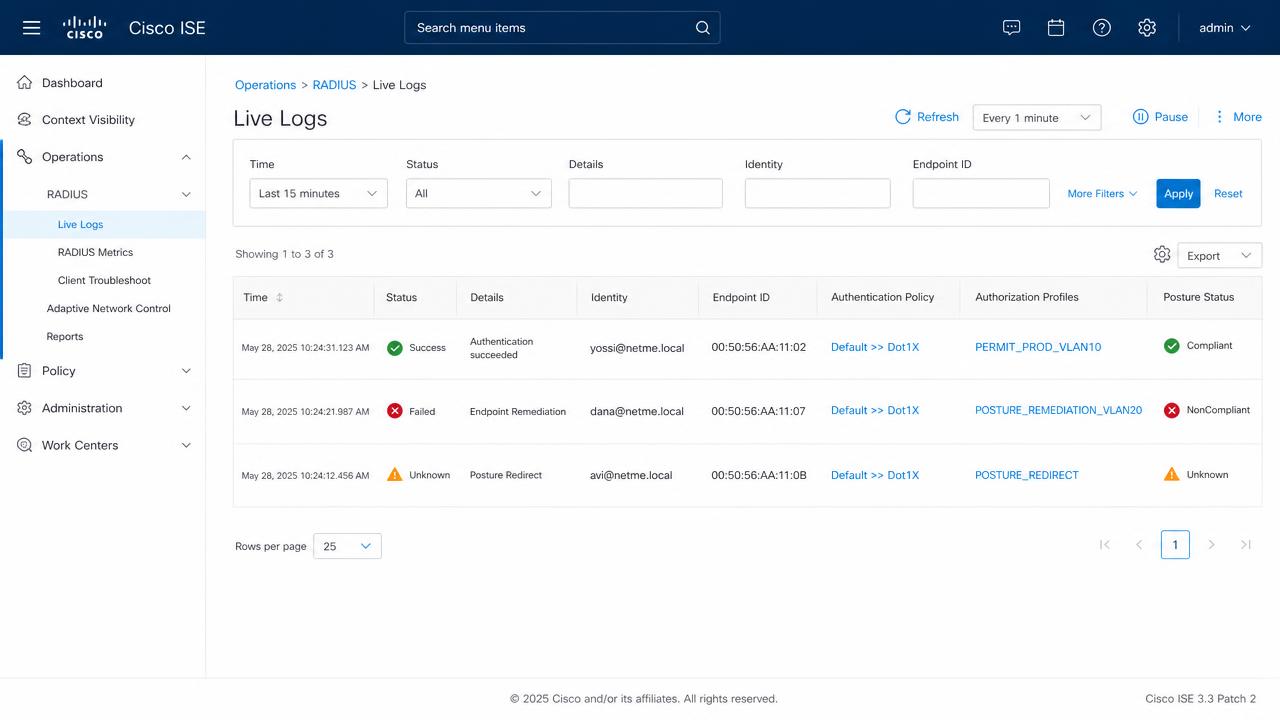Open the POSTURE_REDIRECT profile link
Image resolution: width=1280 pixels, height=720 pixels.
[1027, 475]
